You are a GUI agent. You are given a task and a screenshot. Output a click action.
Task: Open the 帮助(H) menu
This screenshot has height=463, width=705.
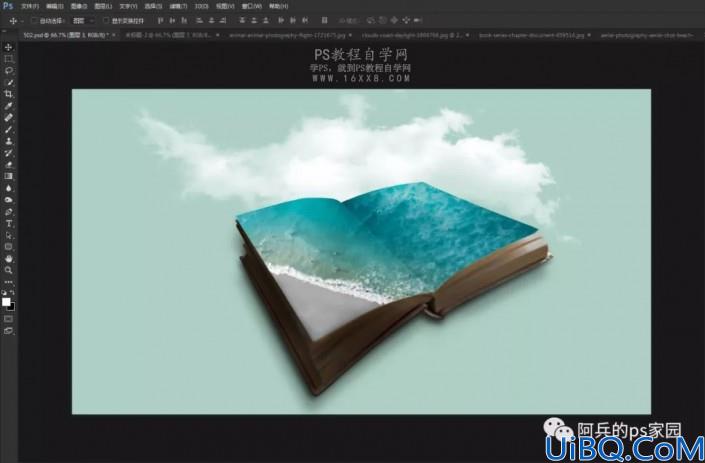279,6
